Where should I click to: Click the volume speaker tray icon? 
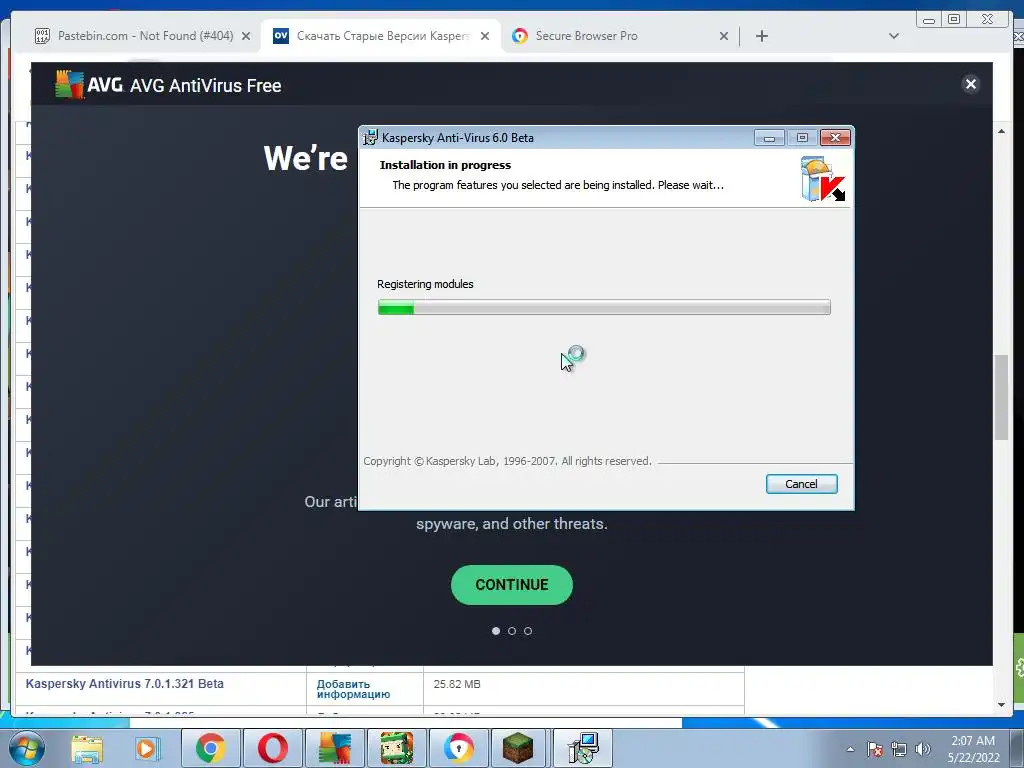tap(923, 749)
